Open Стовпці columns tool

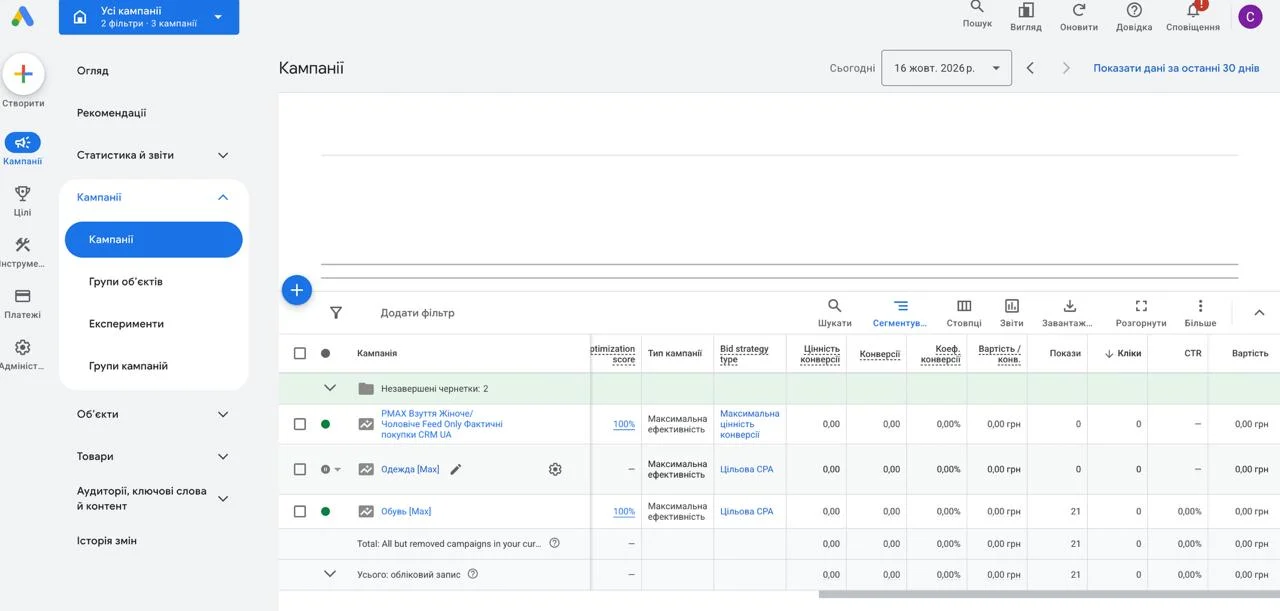964,312
